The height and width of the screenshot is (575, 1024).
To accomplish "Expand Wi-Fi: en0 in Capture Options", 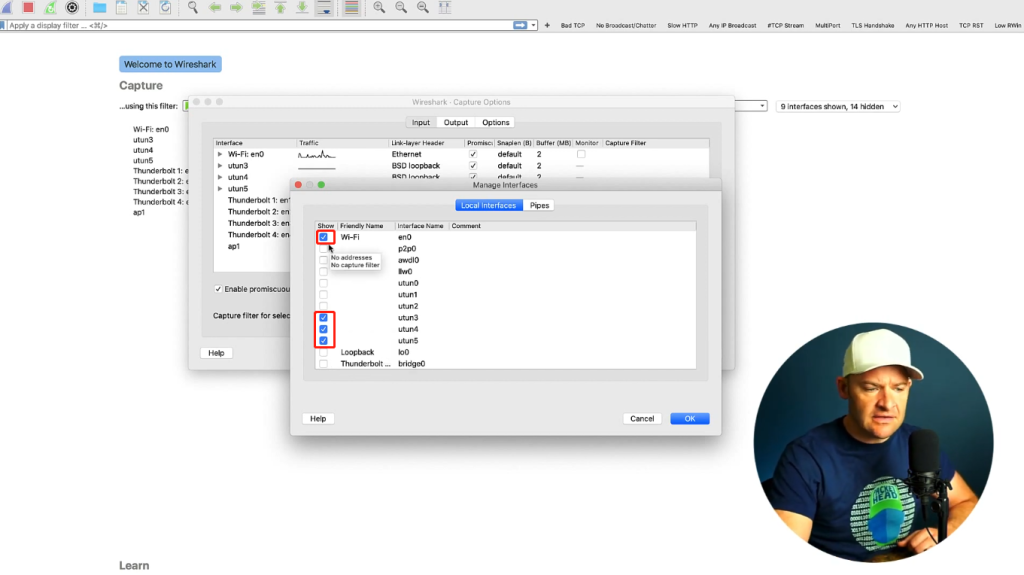I will [x=220, y=154].
